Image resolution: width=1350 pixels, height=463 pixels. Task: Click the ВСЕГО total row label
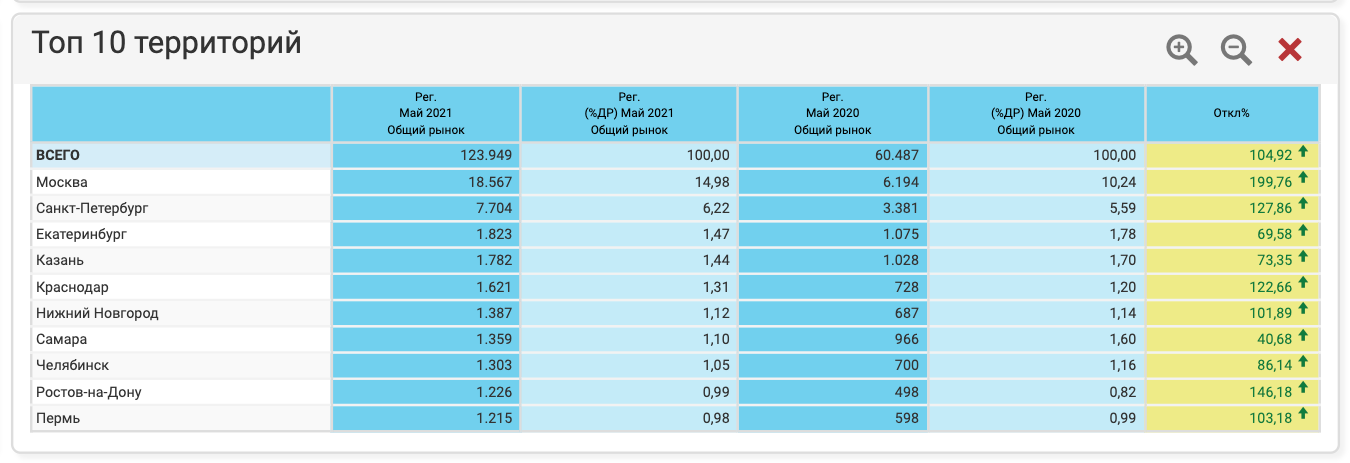(58, 156)
